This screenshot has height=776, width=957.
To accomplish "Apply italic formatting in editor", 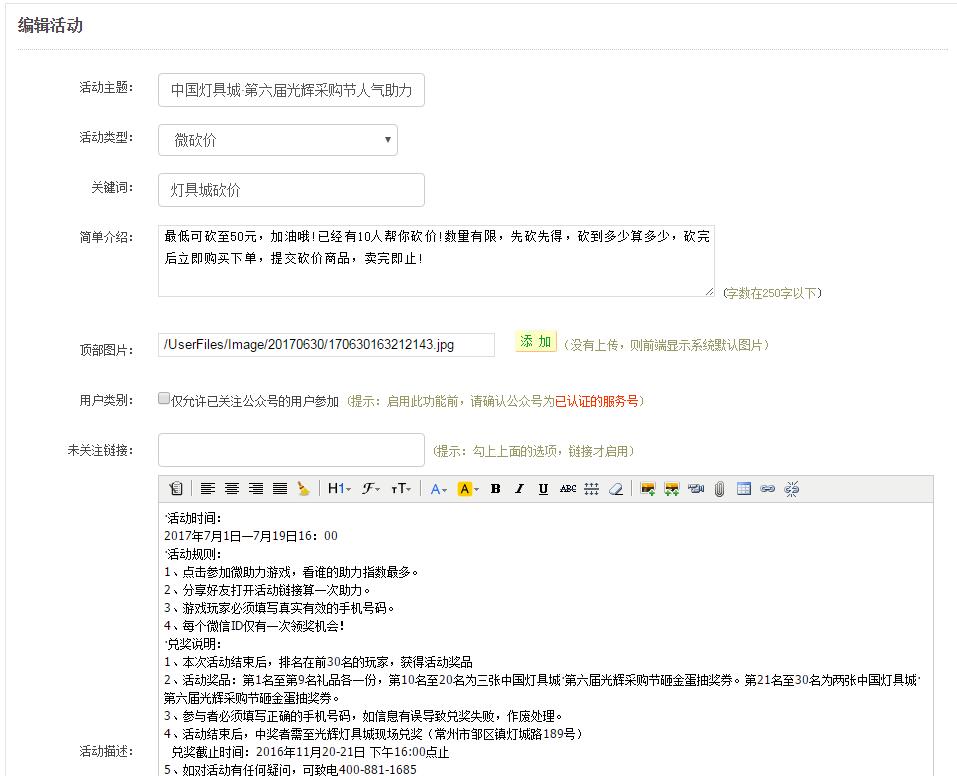I will click(519, 489).
